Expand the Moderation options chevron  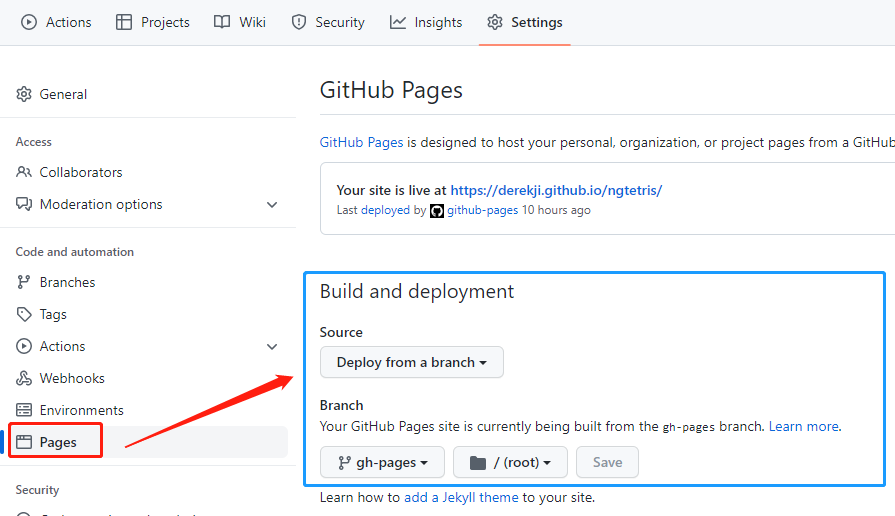(x=272, y=204)
